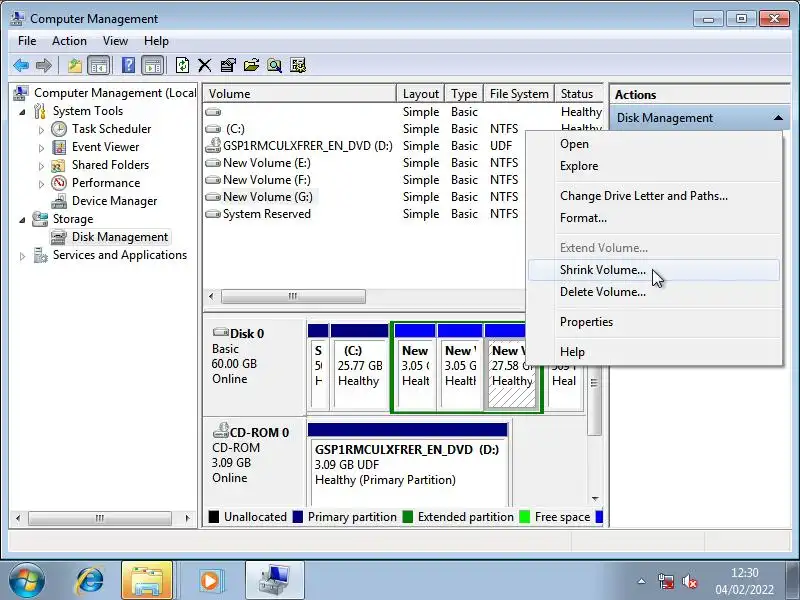Viewport: 800px width, 600px height.
Task: Click the Up one level folder icon
Action: click(75, 65)
